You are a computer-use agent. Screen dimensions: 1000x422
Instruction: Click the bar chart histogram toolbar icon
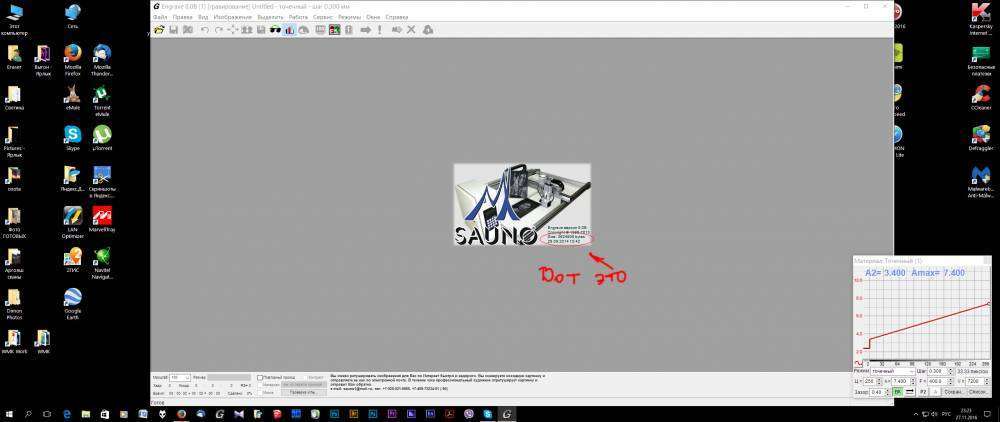(289, 31)
